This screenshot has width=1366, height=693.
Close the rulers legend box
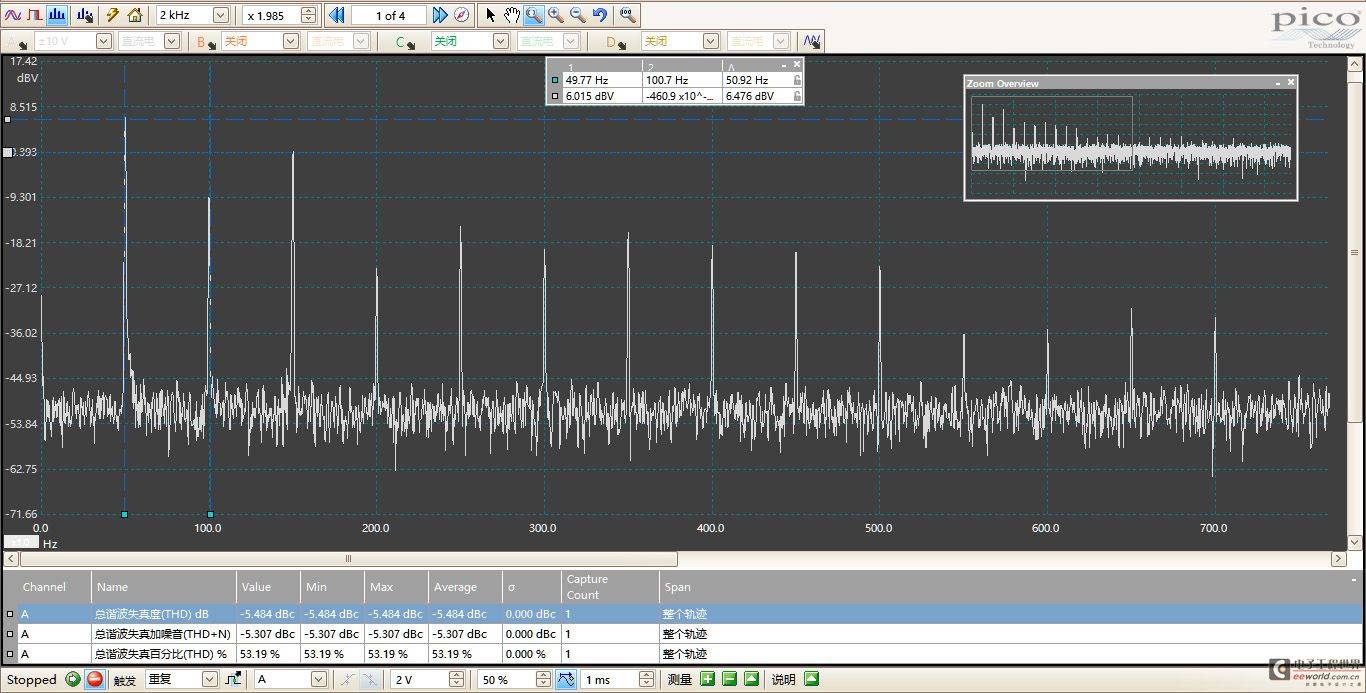point(797,64)
